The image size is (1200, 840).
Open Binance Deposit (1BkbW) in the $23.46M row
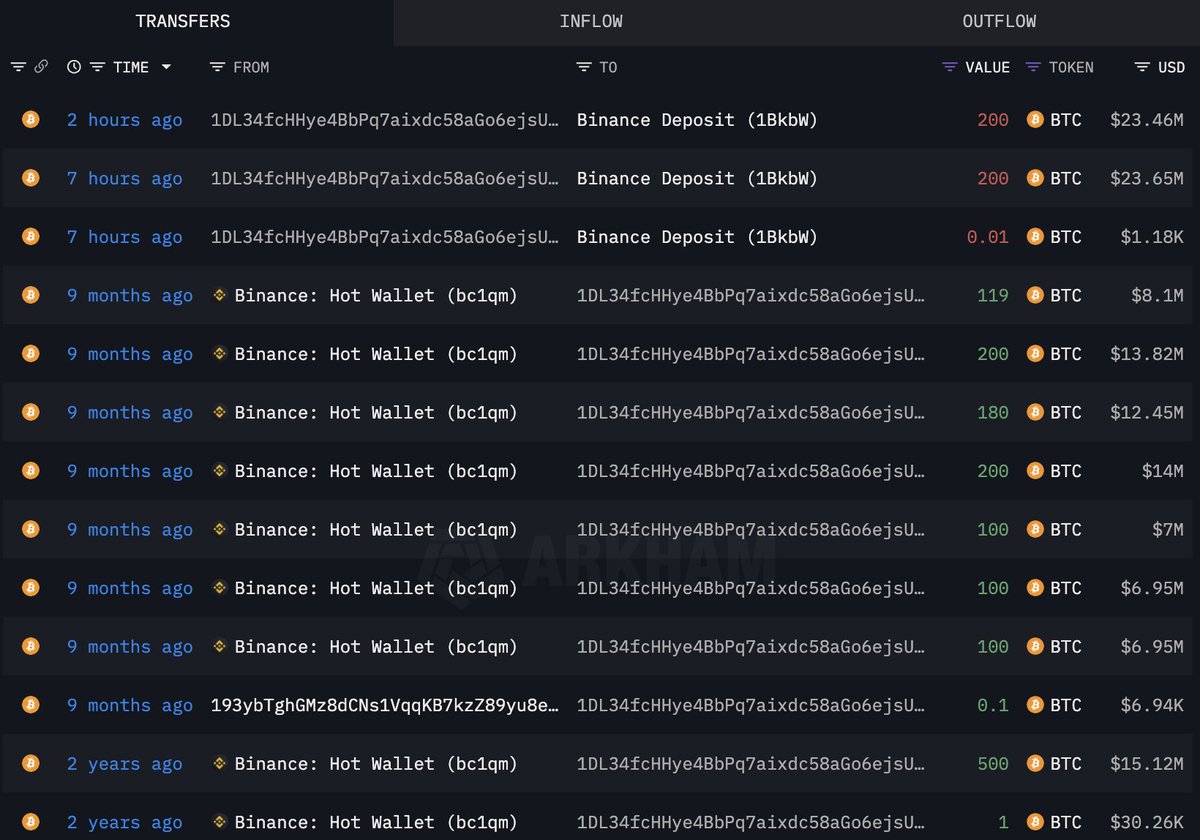pyautogui.click(x=697, y=120)
